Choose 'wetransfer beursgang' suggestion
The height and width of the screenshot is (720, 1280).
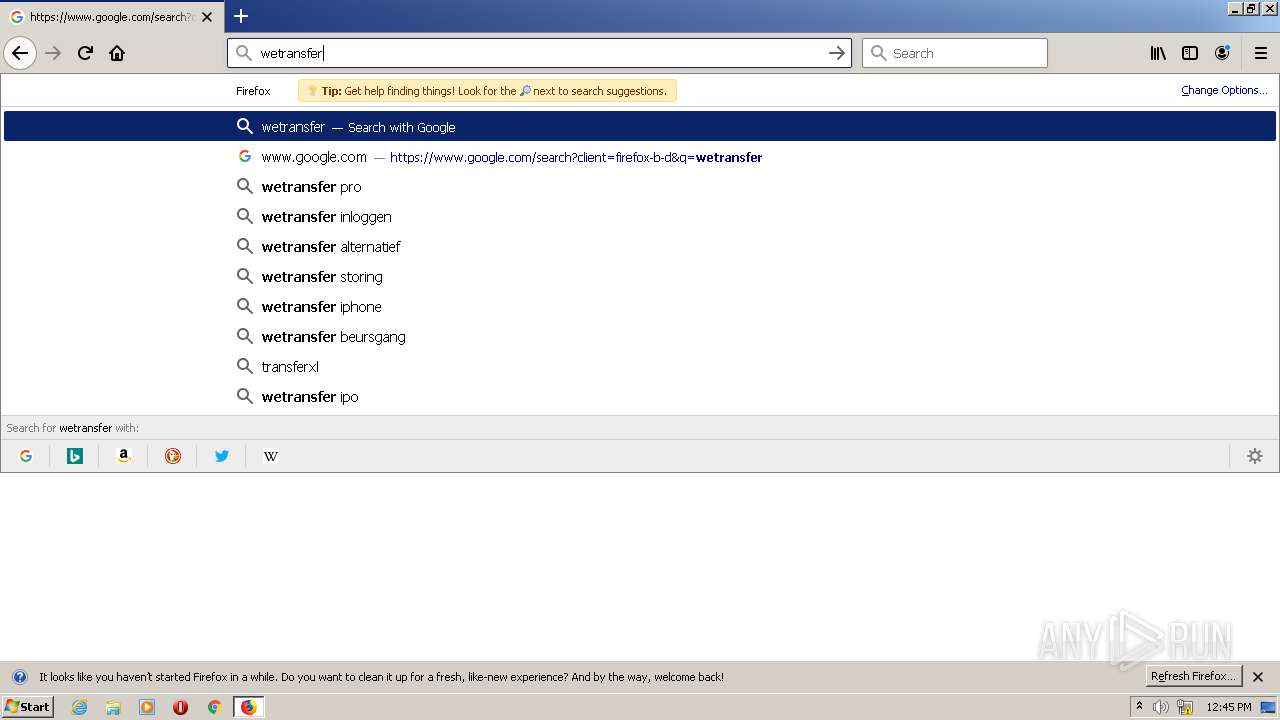[640, 337]
